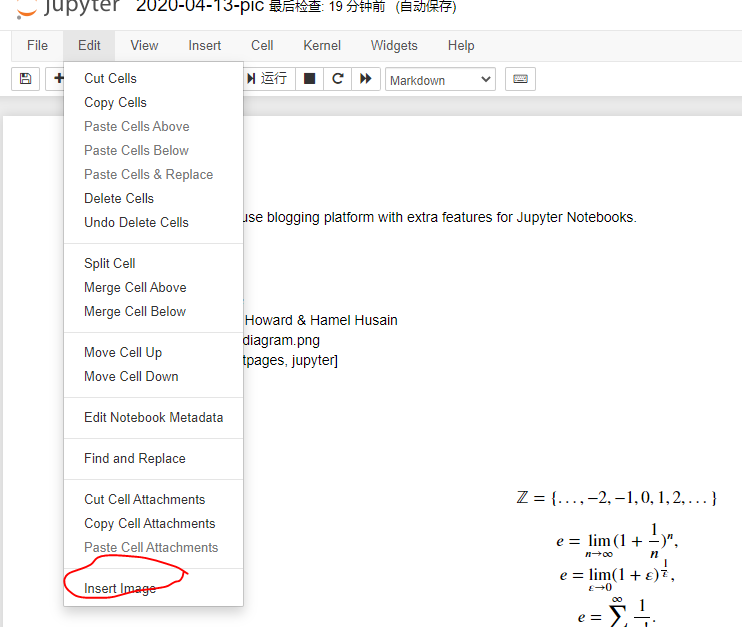Open the Widgets menu

pyautogui.click(x=394, y=45)
